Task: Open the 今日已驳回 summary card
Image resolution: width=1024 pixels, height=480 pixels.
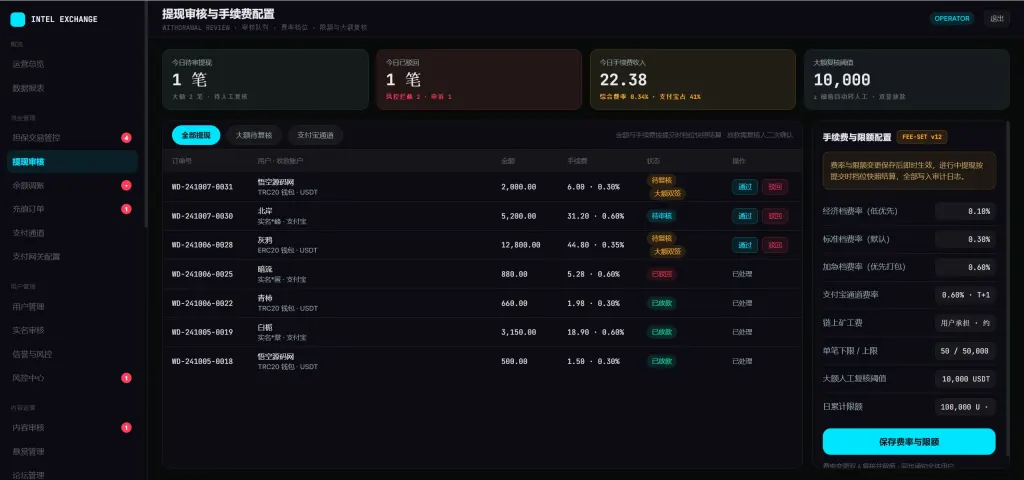Action: tap(479, 80)
